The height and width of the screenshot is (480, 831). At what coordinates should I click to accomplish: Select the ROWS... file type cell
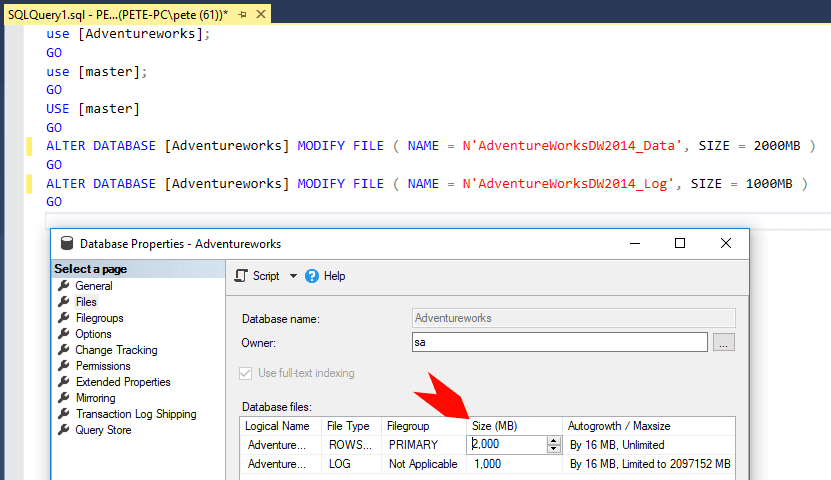(352, 445)
